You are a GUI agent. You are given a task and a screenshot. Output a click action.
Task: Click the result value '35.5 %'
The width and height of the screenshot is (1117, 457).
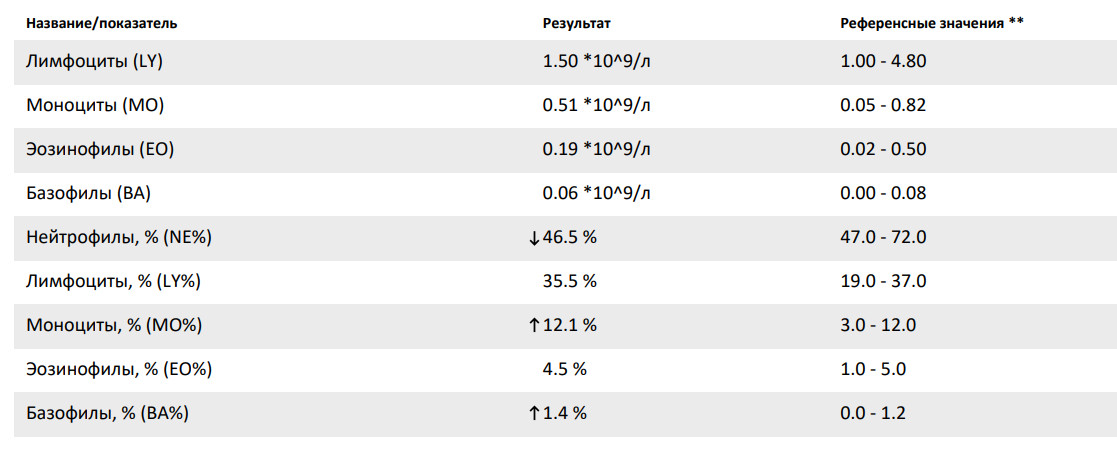pyautogui.click(x=569, y=281)
